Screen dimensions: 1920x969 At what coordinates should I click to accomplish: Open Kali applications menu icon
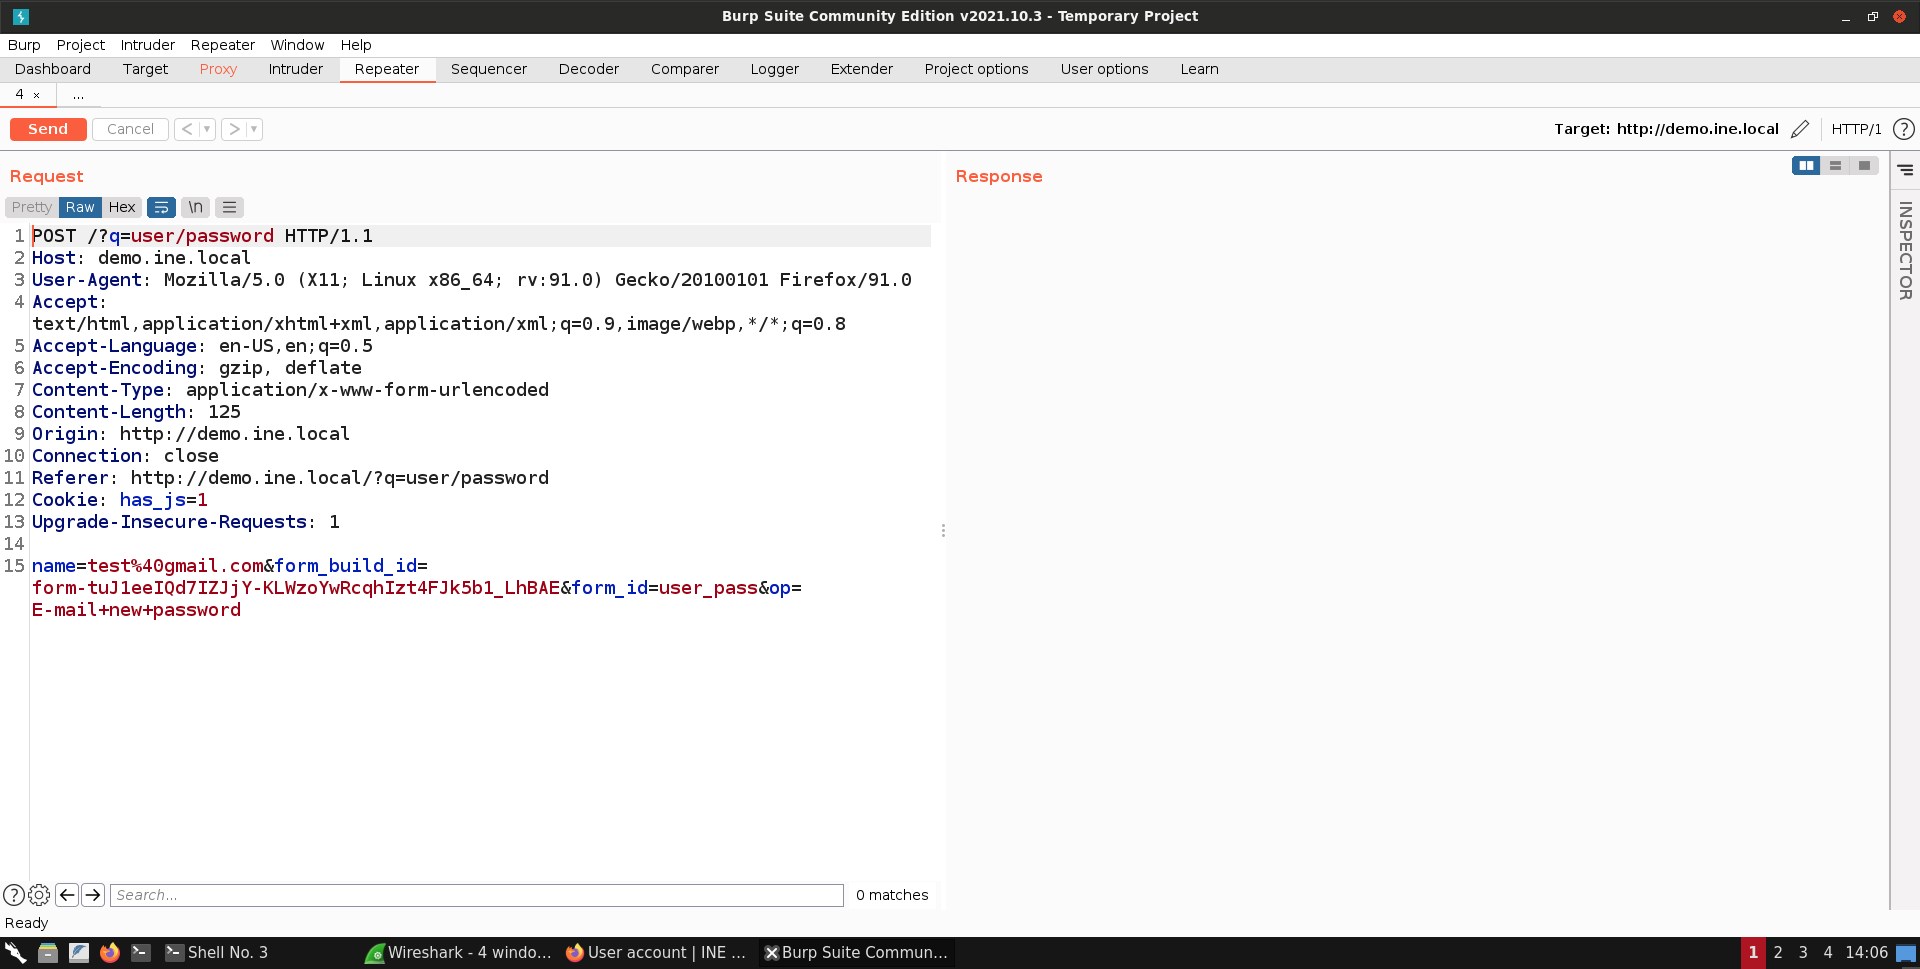(15, 953)
